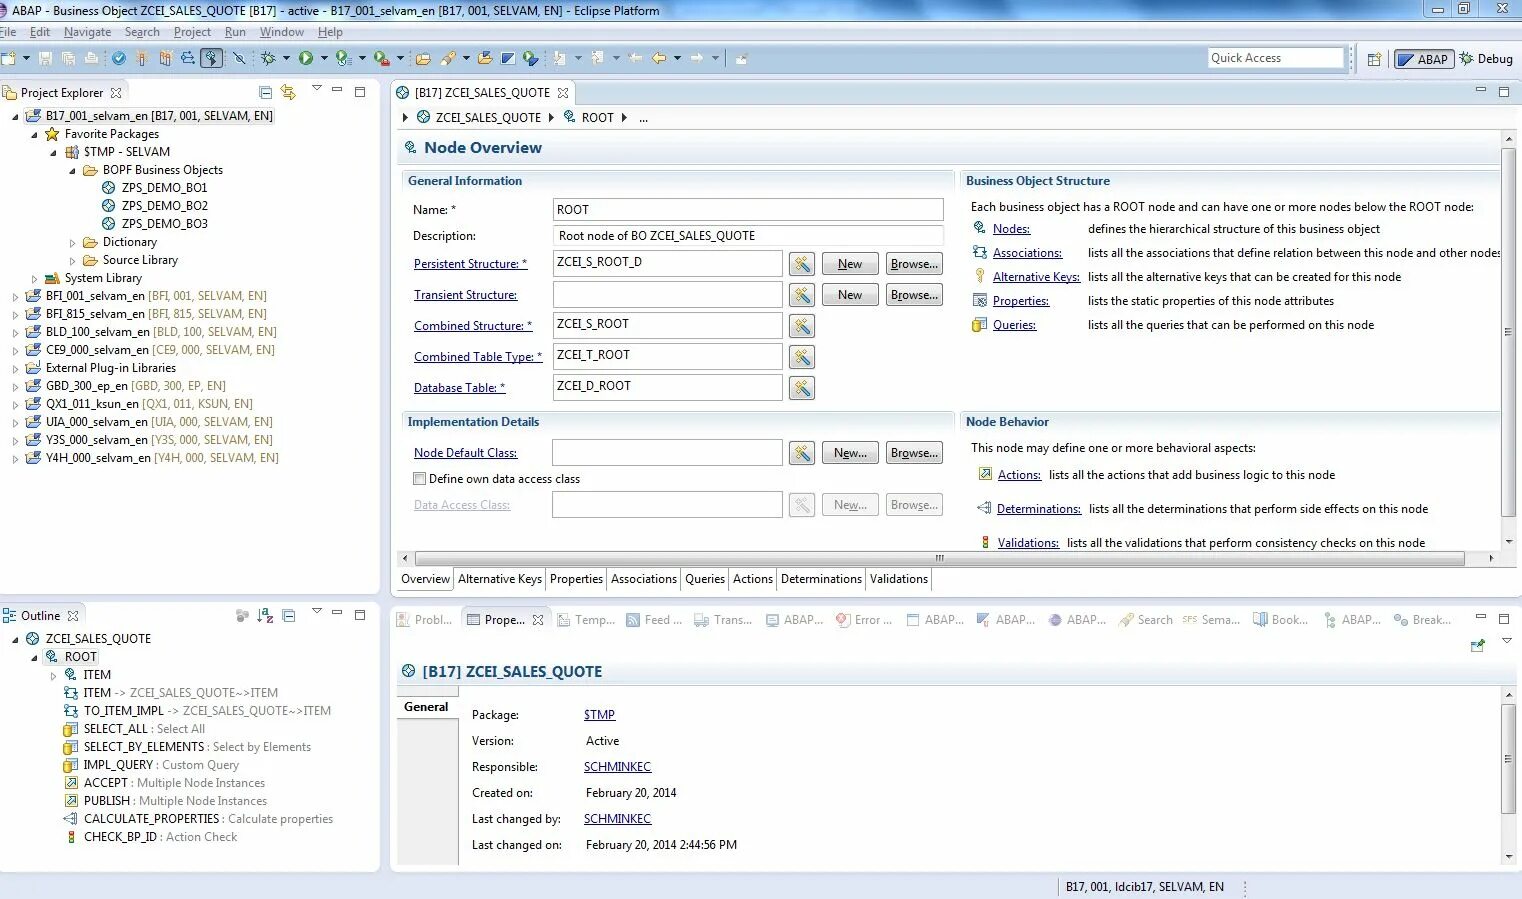Click Browse button for Node Default Class

(914, 453)
